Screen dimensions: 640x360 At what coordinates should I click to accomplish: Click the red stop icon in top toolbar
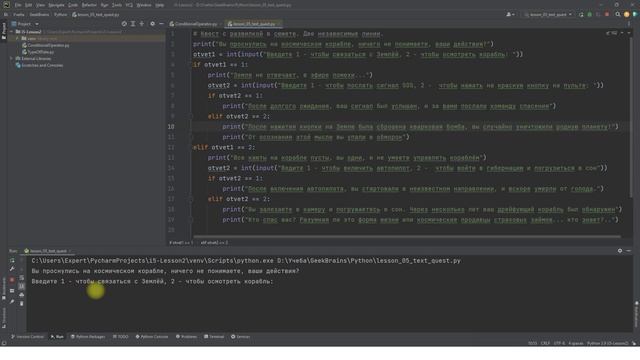tap(607, 15)
